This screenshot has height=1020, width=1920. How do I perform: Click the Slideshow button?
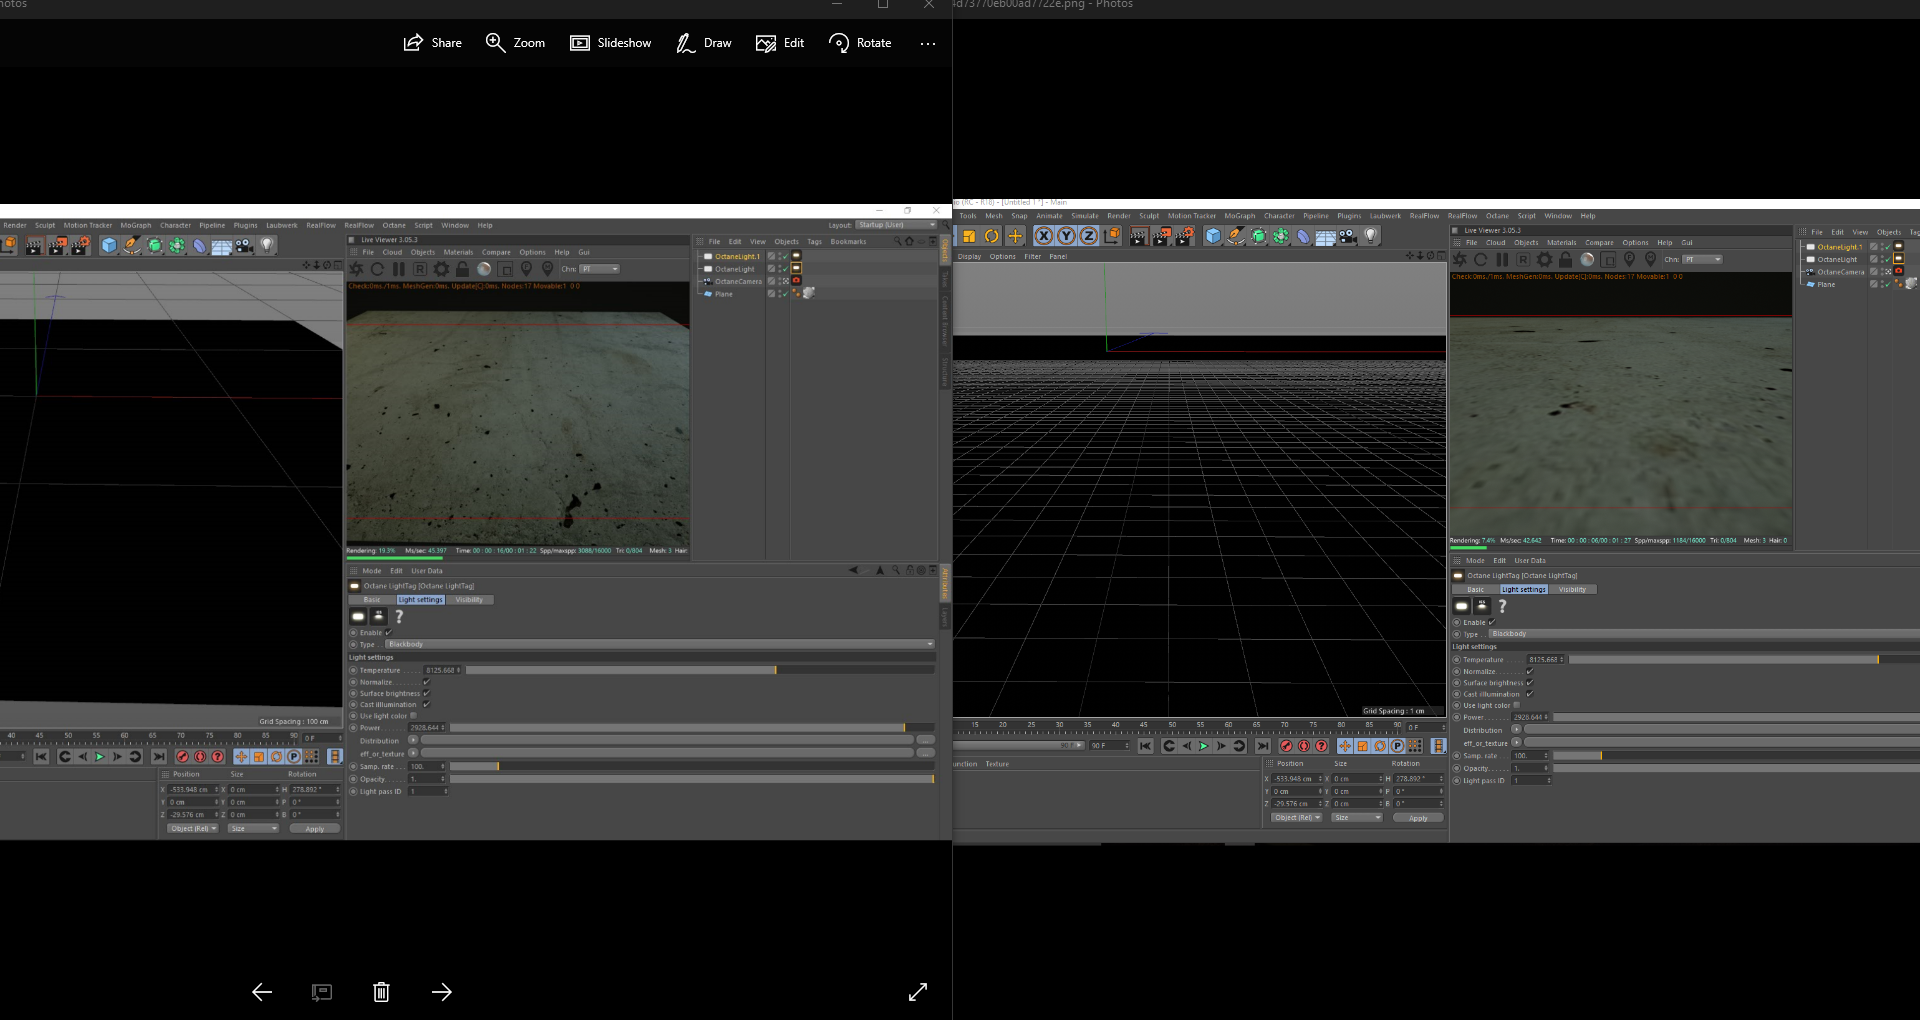click(x=610, y=43)
